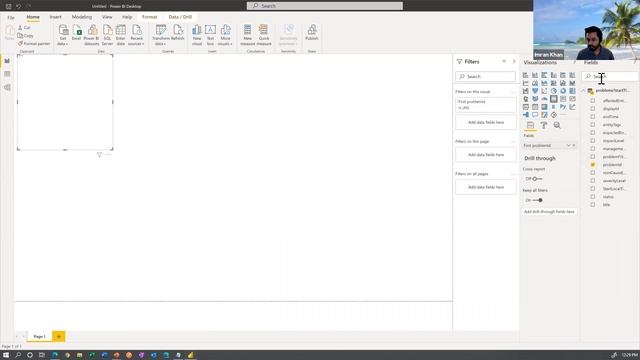This screenshot has height=360, width=640.
Task: Insert a New visual
Action: [x=197, y=35]
